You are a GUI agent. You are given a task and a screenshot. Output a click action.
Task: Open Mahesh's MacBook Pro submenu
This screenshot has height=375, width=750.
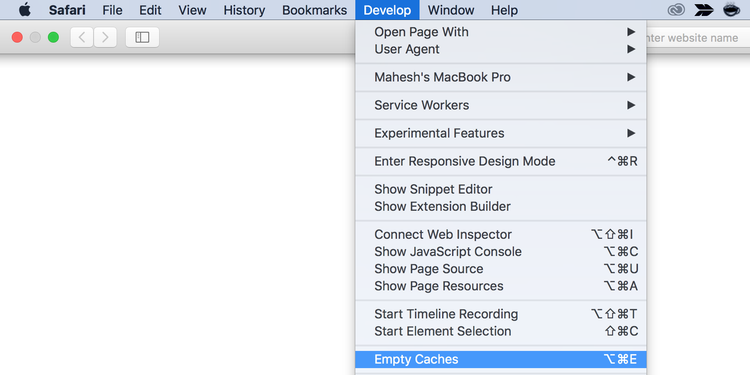tap(501, 77)
